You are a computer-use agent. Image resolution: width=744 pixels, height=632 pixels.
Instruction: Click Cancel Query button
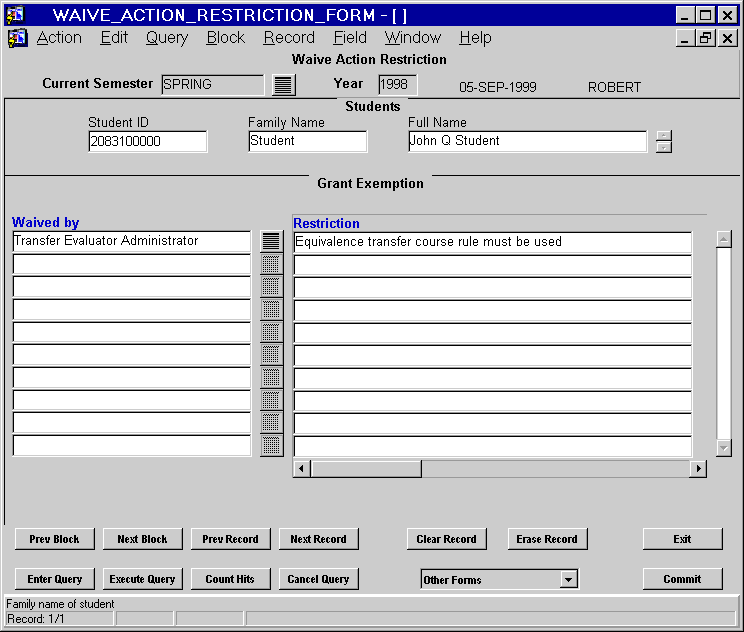[x=318, y=579]
